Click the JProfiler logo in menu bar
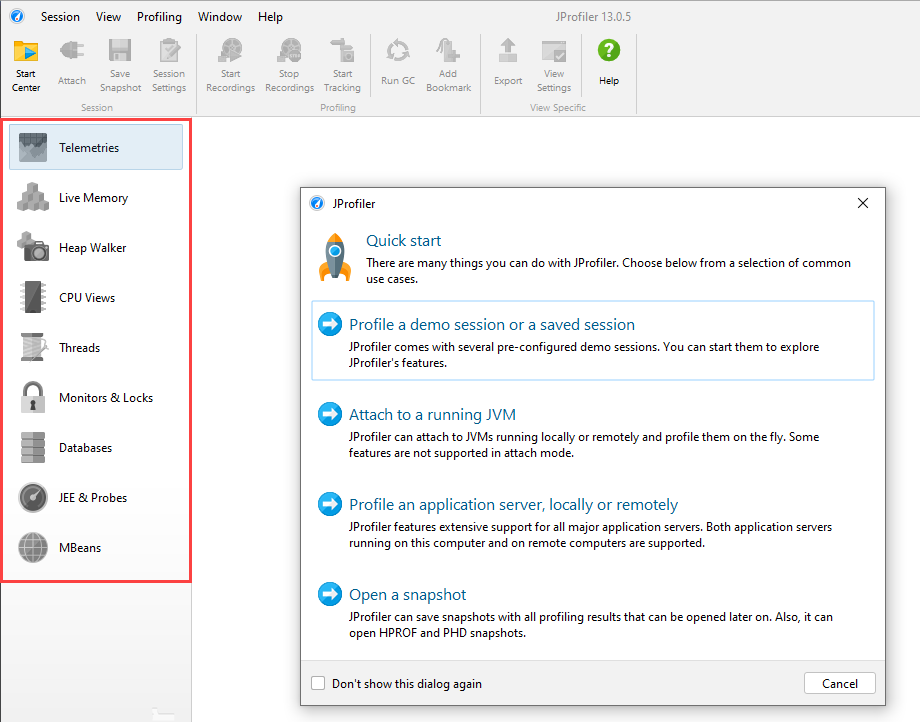920x722 pixels. [x=17, y=16]
